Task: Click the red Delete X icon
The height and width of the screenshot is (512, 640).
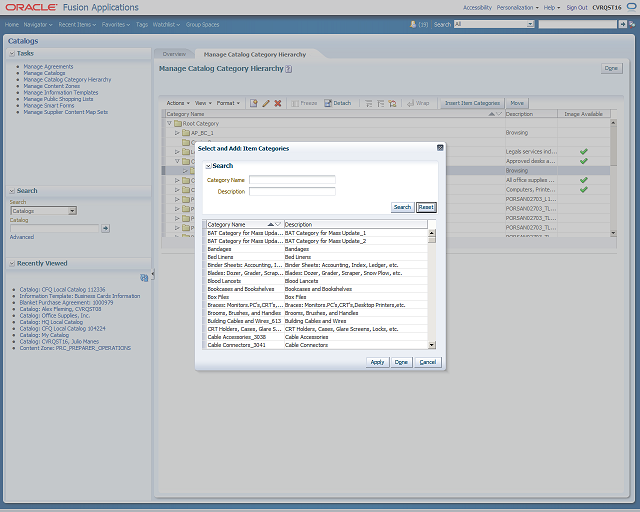Action: [x=278, y=103]
